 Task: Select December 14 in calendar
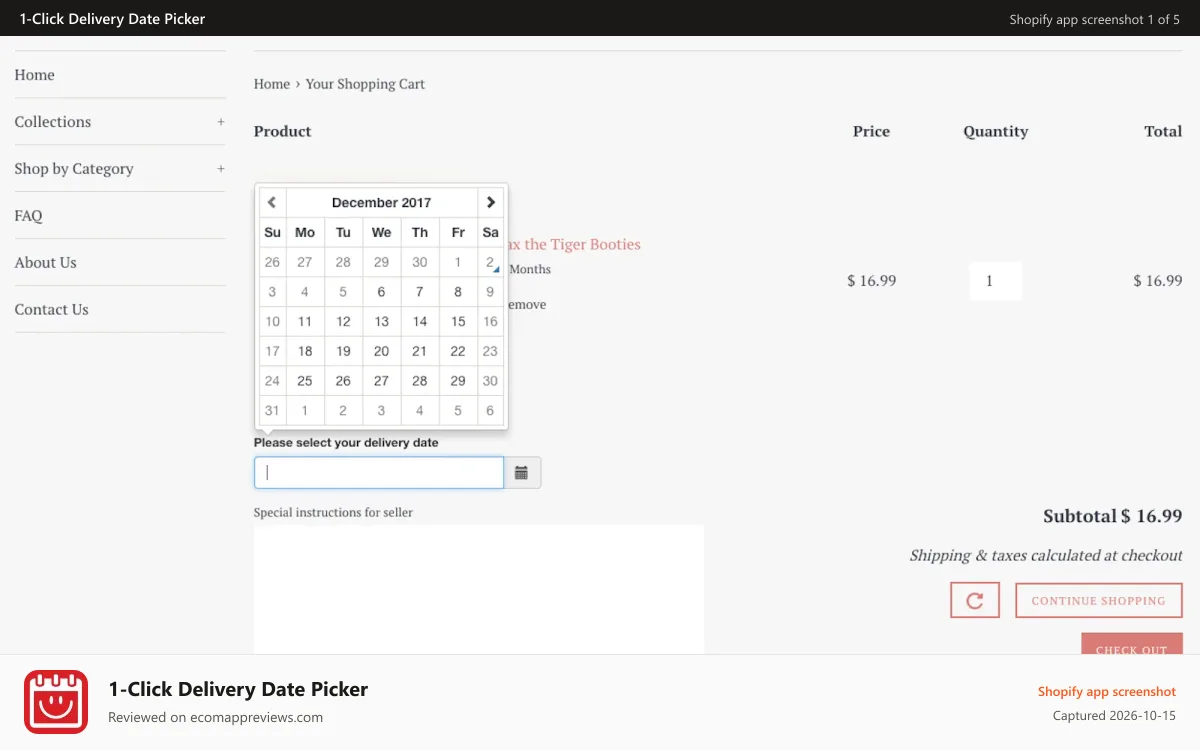click(420, 322)
